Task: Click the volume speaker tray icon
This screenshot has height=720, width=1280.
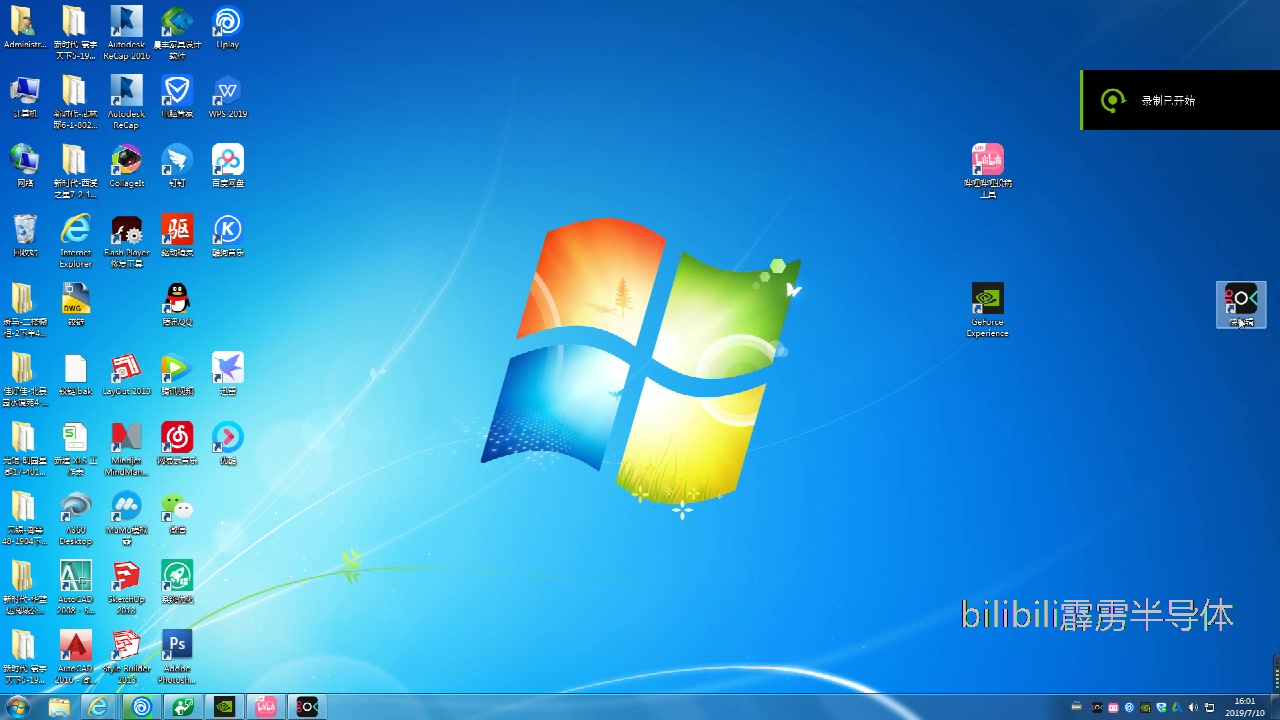Action: pos(1193,708)
